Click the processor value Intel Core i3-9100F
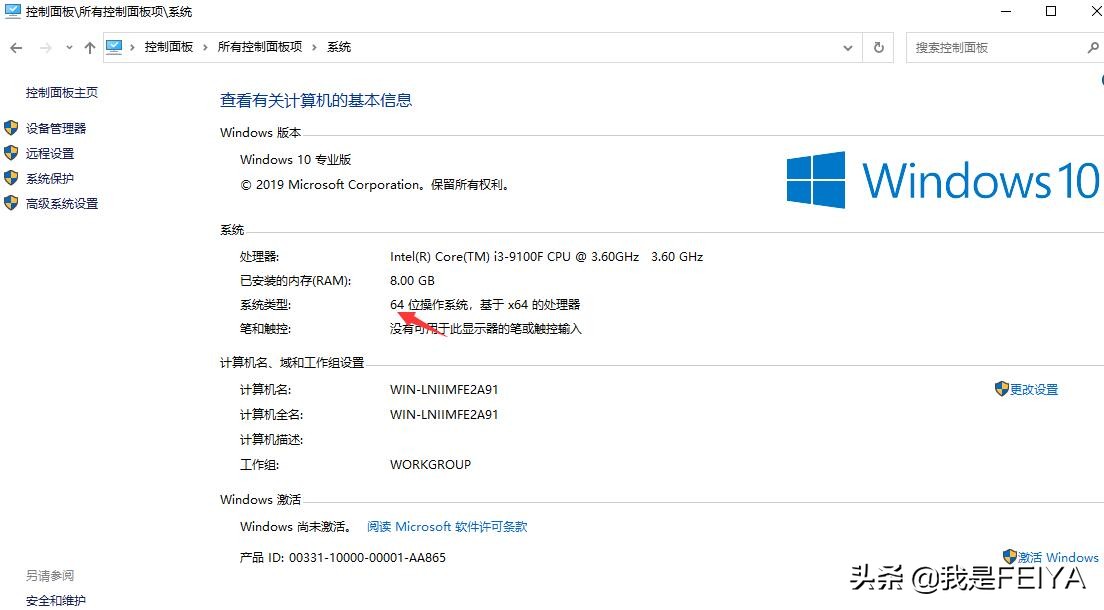This screenshot has height=610, width=1104. point(546,257)
